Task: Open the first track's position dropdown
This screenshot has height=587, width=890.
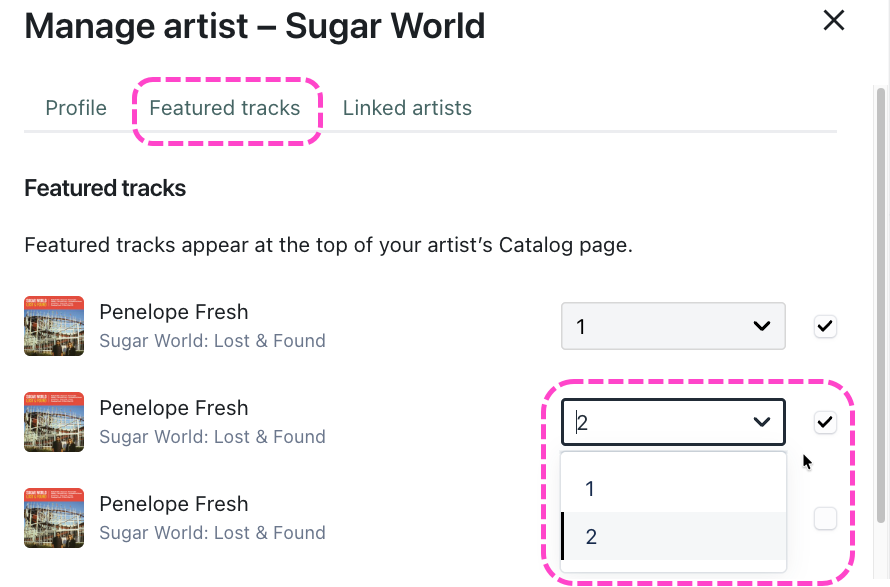Action: [x=672, y=326]
